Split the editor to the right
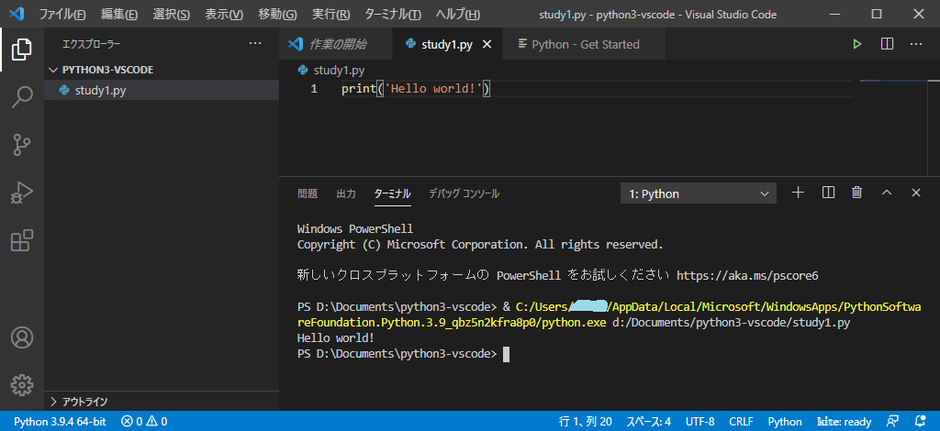 [887, 44]
